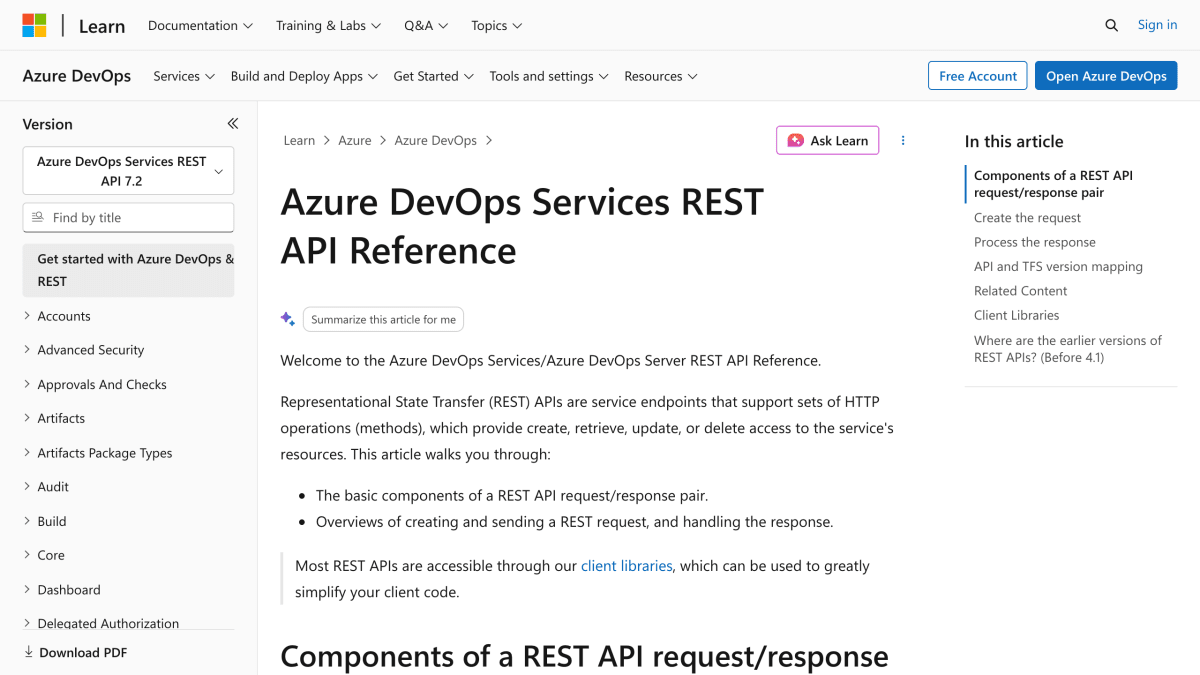Screen dimensions: 1200x675
Task: Open the Topics dropdown menu
Action: 497,26
